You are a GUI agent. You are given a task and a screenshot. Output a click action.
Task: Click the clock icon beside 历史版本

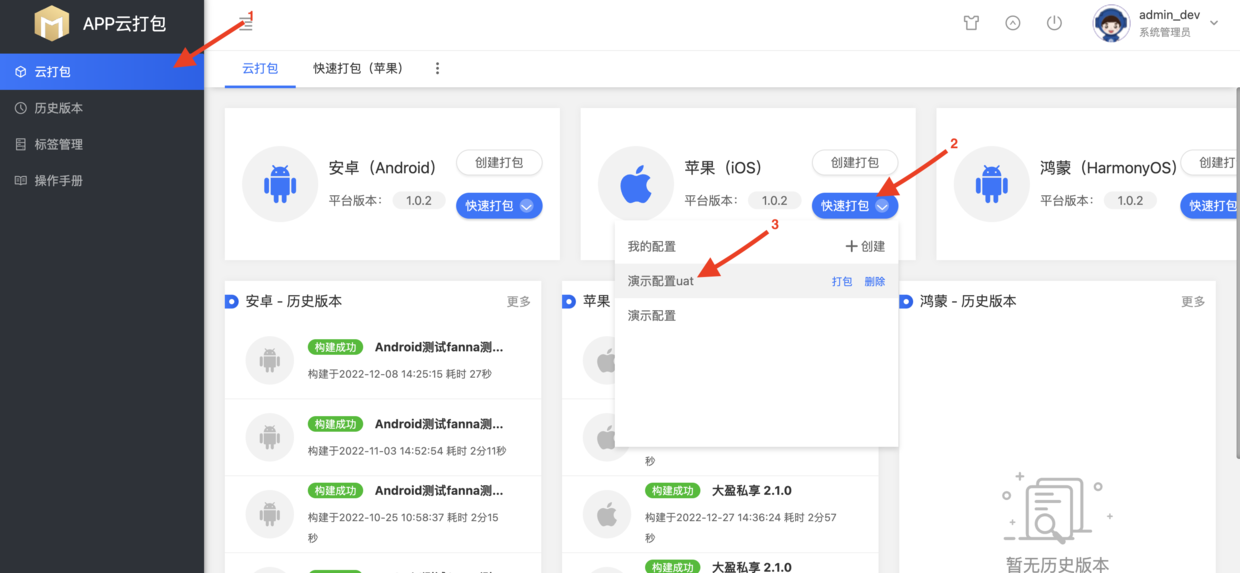pyautogui.click(x=21, y=108)
